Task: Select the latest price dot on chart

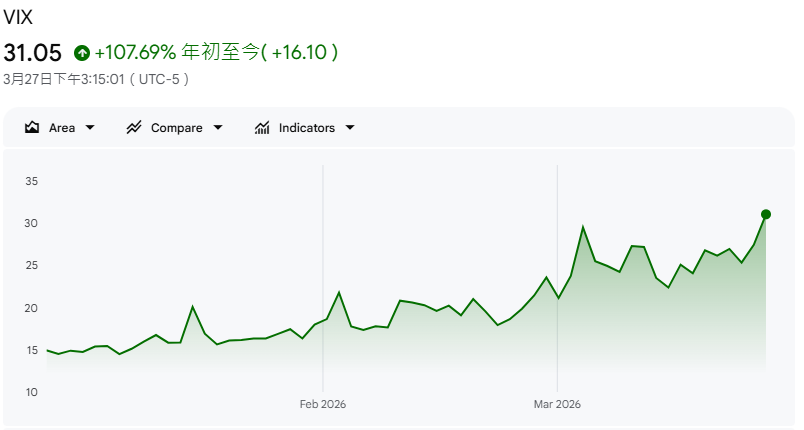Action: pos(766,214)
